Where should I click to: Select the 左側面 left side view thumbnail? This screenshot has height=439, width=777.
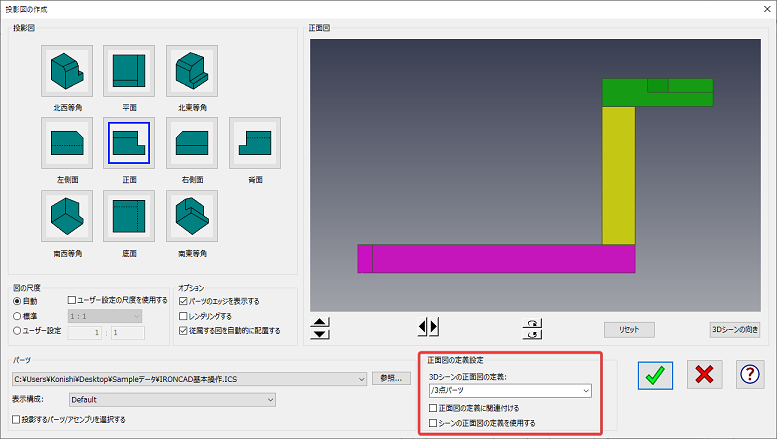[x=67, y=143]
